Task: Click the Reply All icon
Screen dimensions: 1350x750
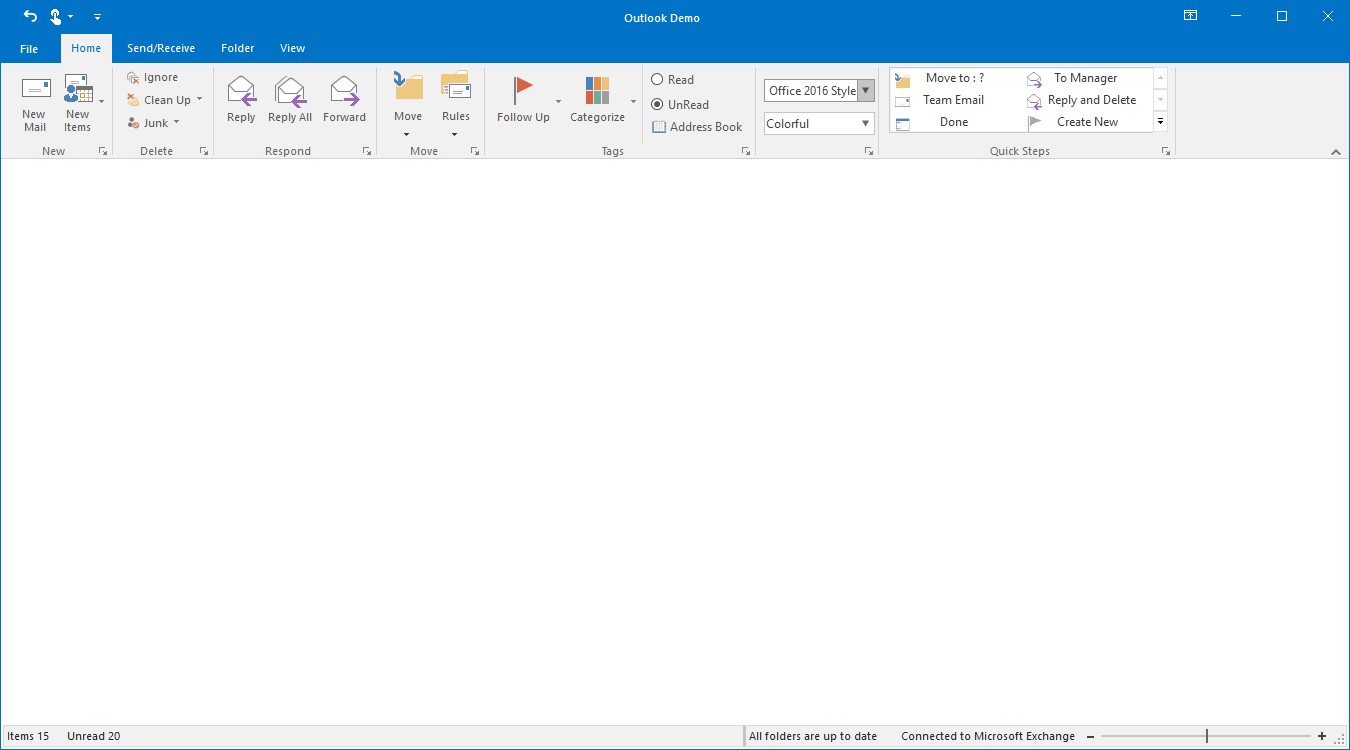Action: [290, 91]
